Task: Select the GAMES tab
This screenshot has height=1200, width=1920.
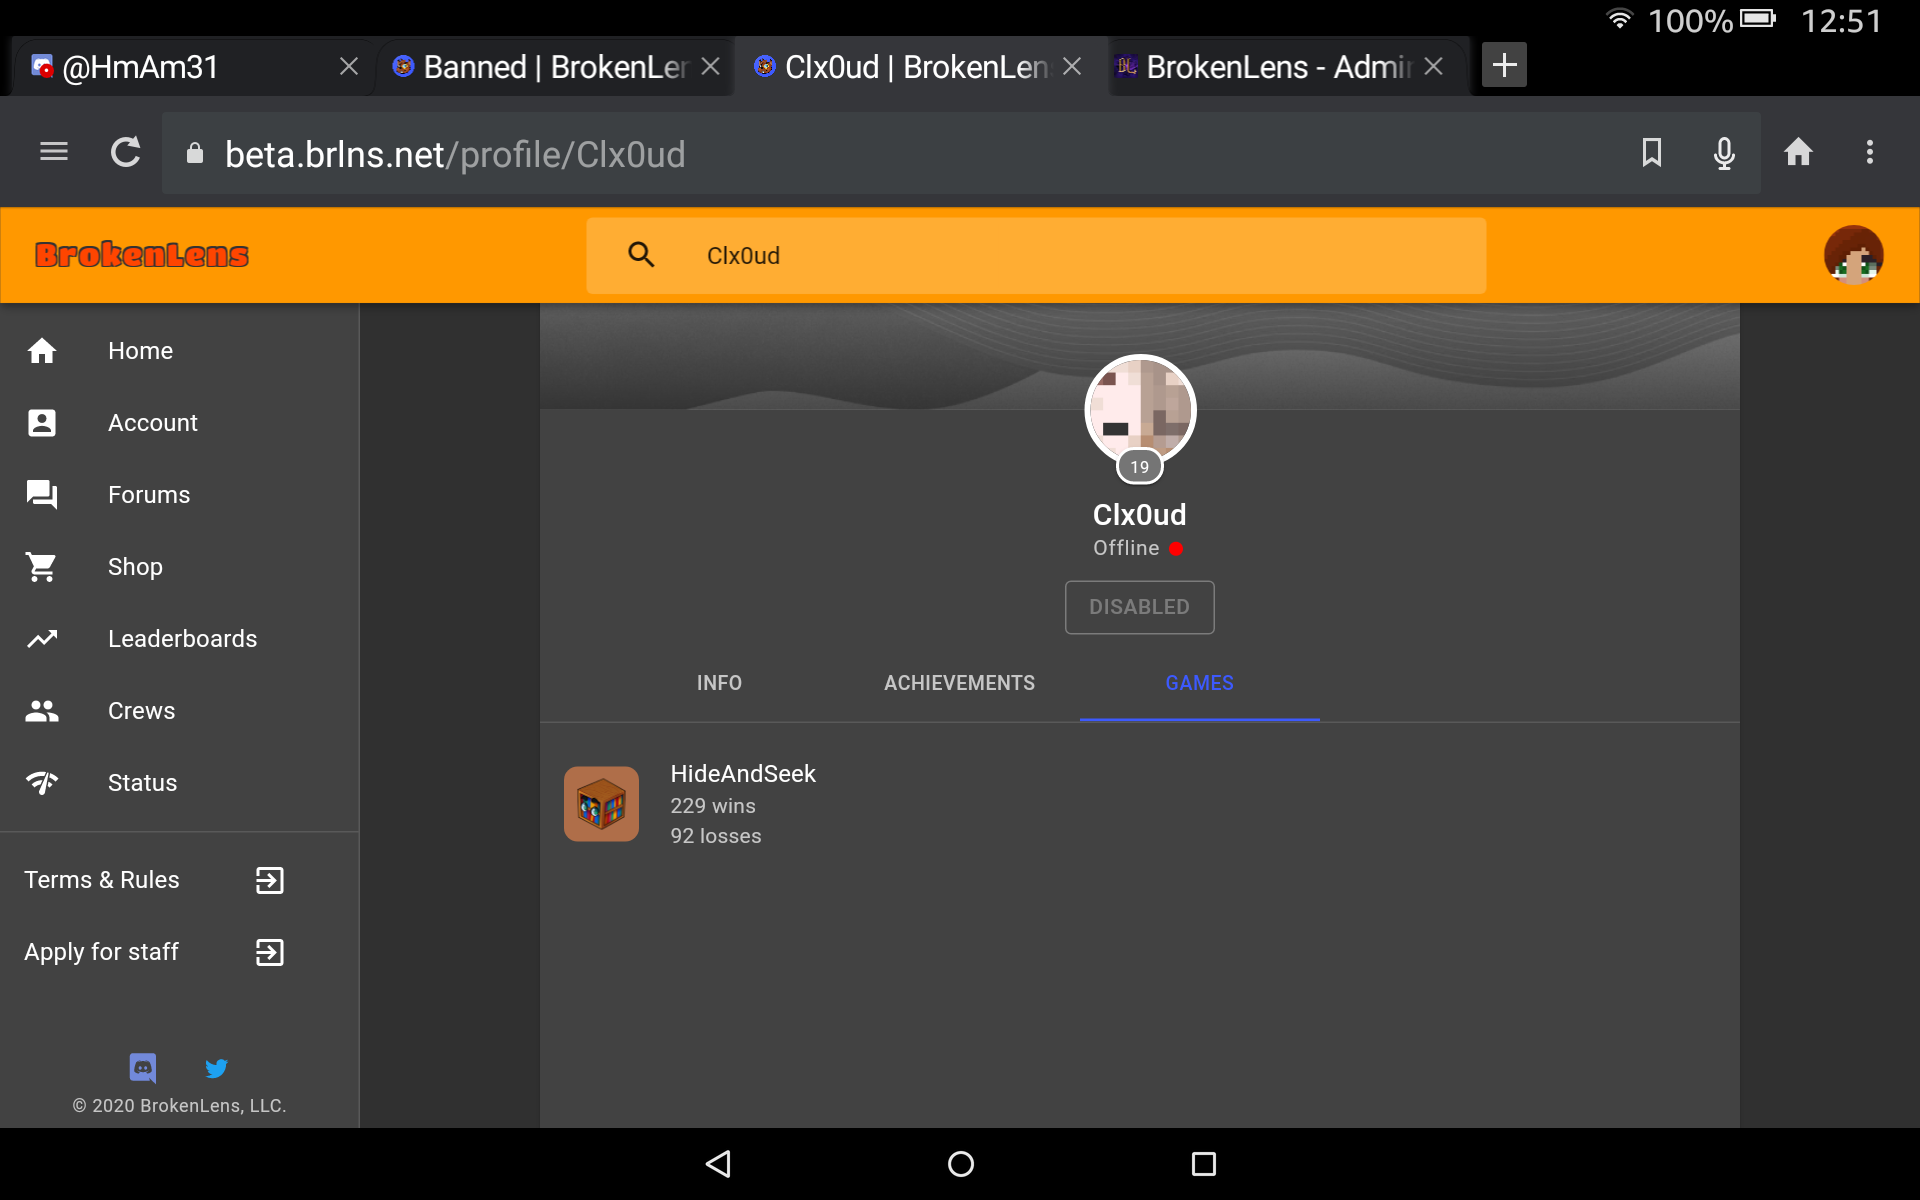Action: 1199,683
